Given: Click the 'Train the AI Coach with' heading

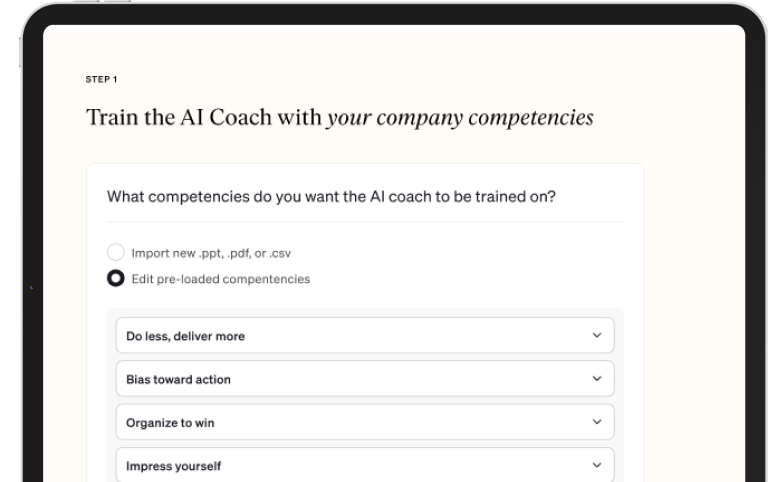Looking at the screenshot, I should coord(204,118).
